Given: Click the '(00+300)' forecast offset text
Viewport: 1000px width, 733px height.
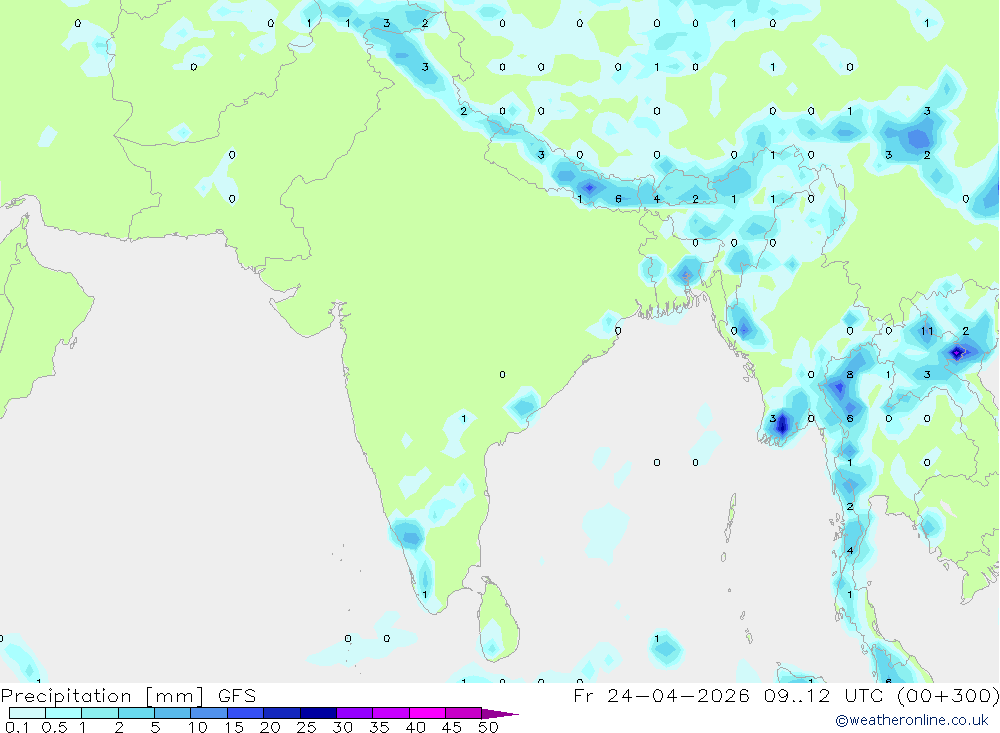Looking at the screenshot, I should [949, 695].
